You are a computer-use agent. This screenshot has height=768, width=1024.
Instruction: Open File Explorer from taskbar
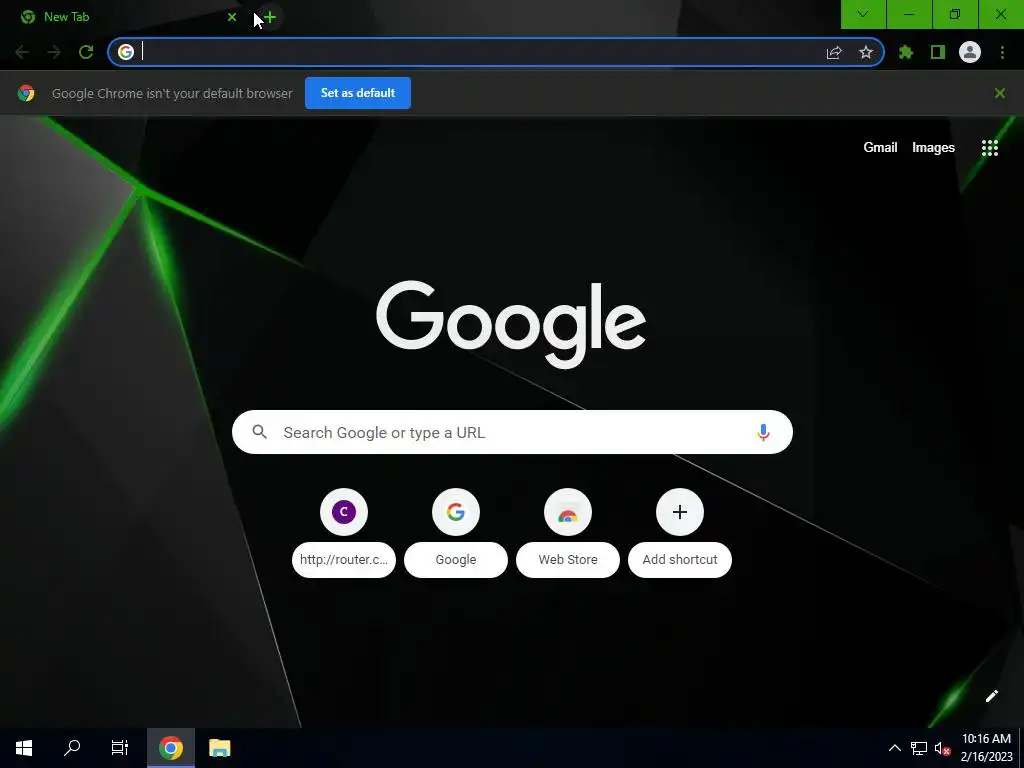coord(219,748)
